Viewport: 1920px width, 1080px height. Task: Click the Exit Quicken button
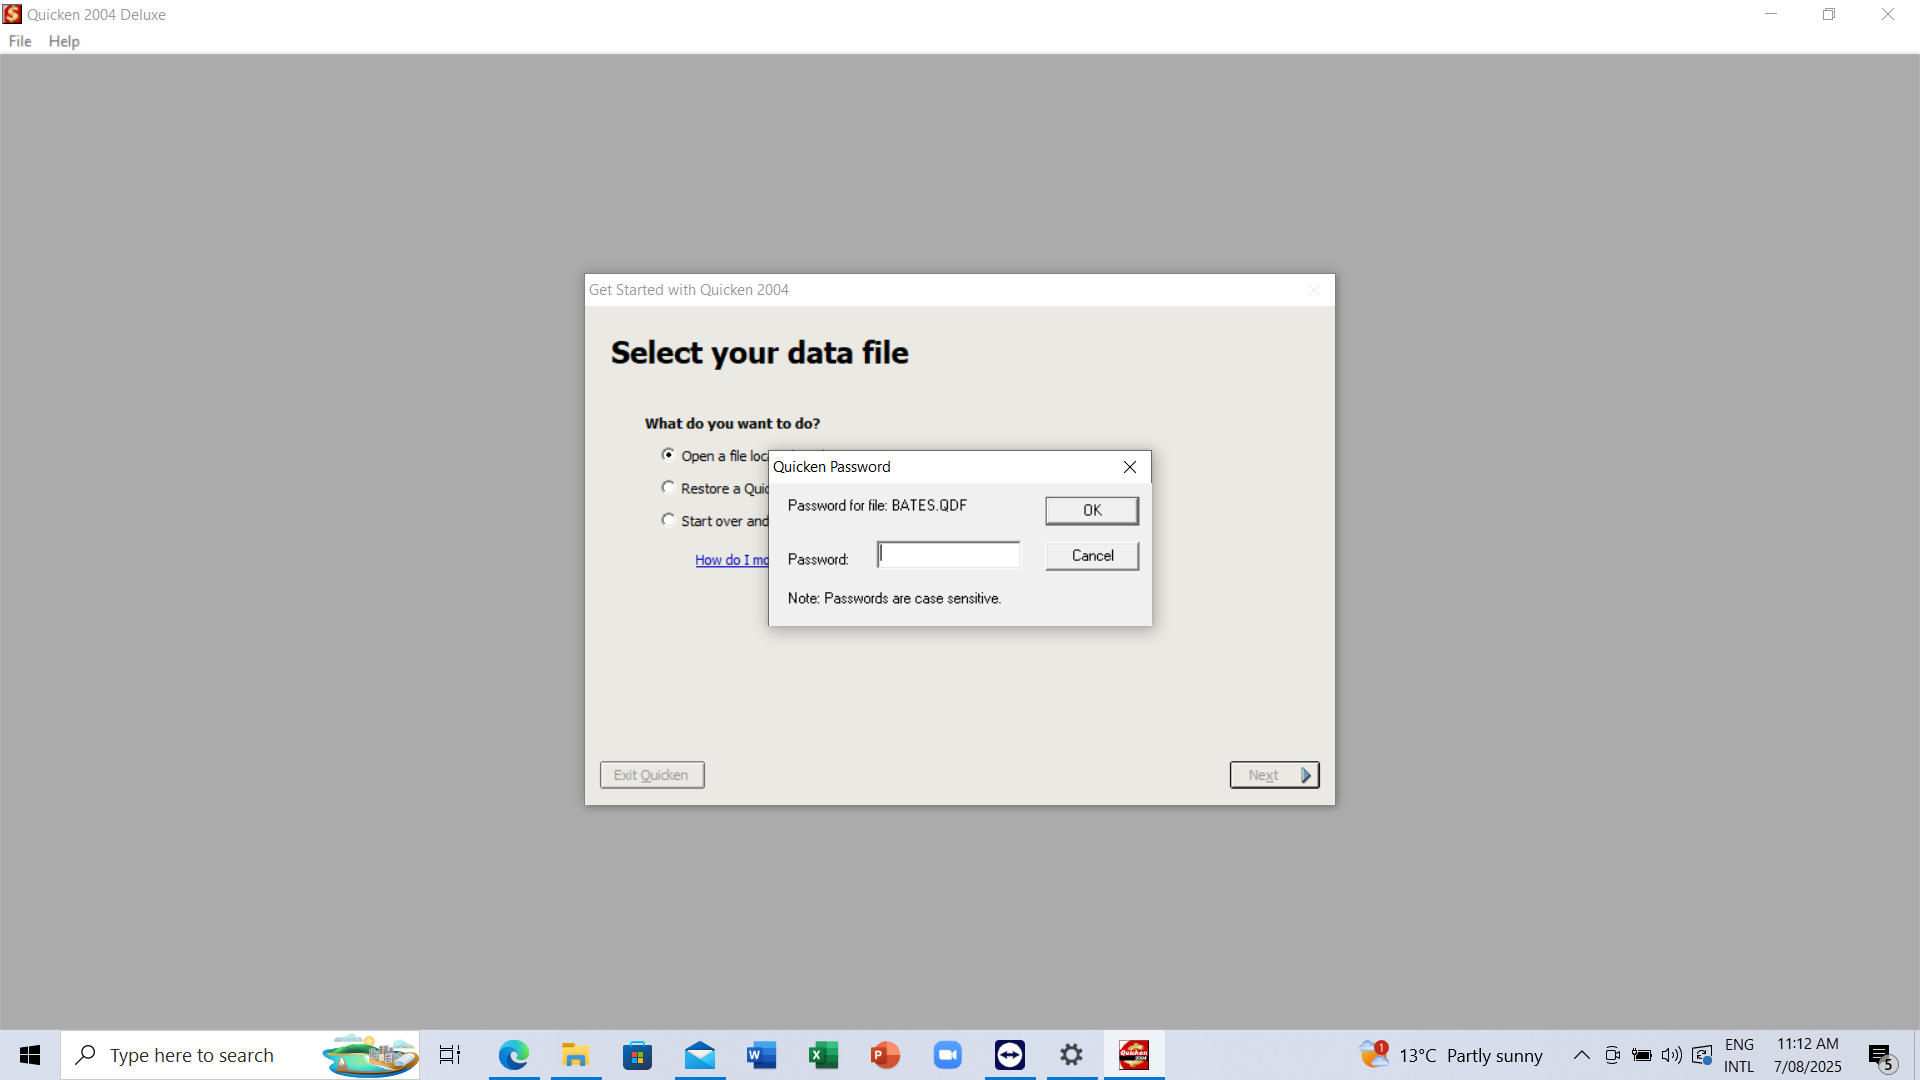[x=652, y=775]
